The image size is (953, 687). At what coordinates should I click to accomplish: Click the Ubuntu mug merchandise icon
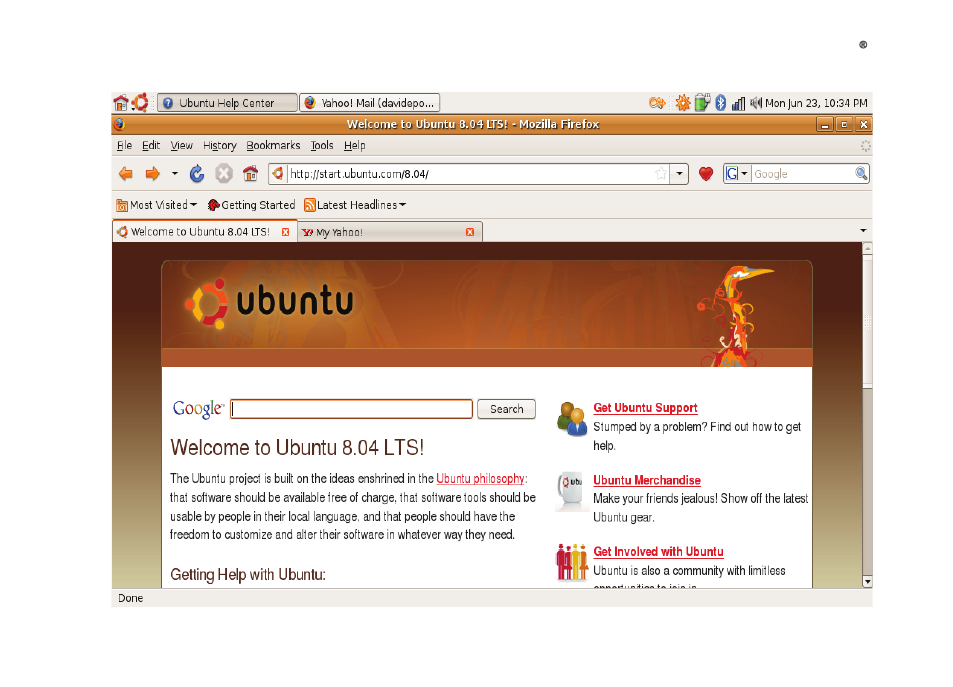(570, 490)
